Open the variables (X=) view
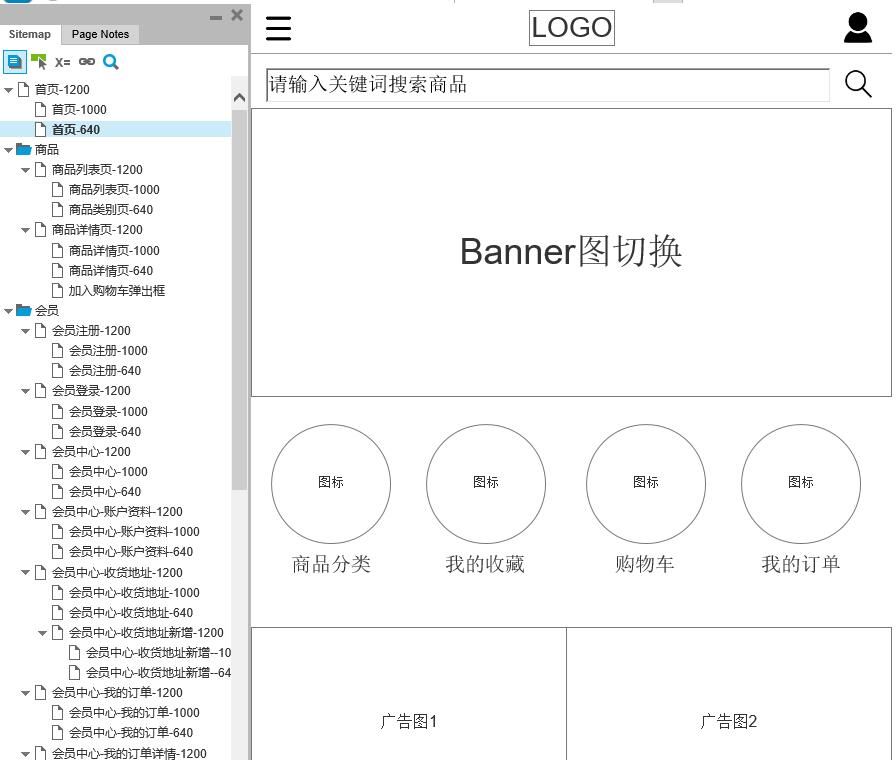This screenshot has height=760, width=896. pyautogui.click(x=63, y=62)
